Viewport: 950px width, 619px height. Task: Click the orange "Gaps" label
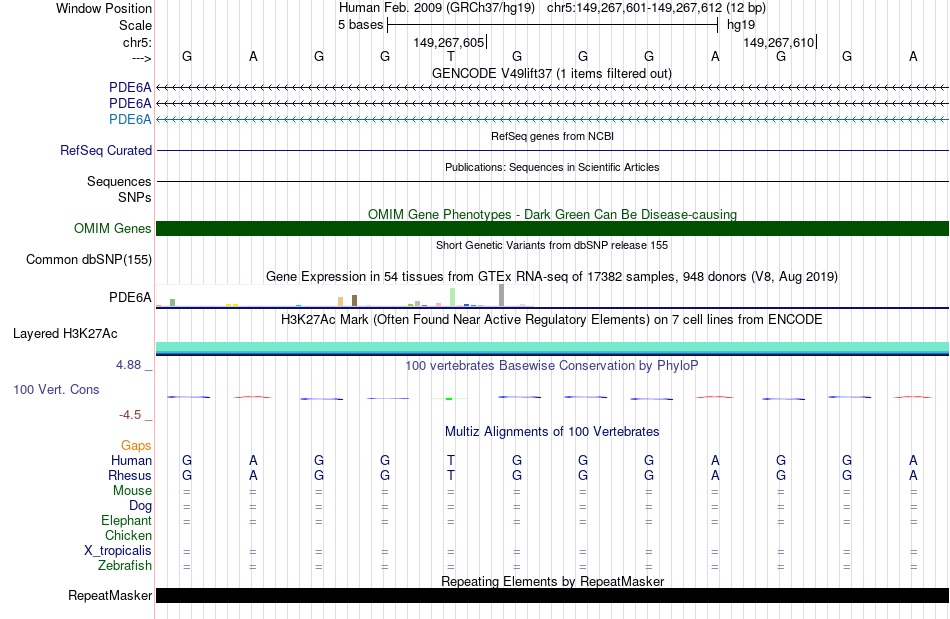(x=136, y=445)
